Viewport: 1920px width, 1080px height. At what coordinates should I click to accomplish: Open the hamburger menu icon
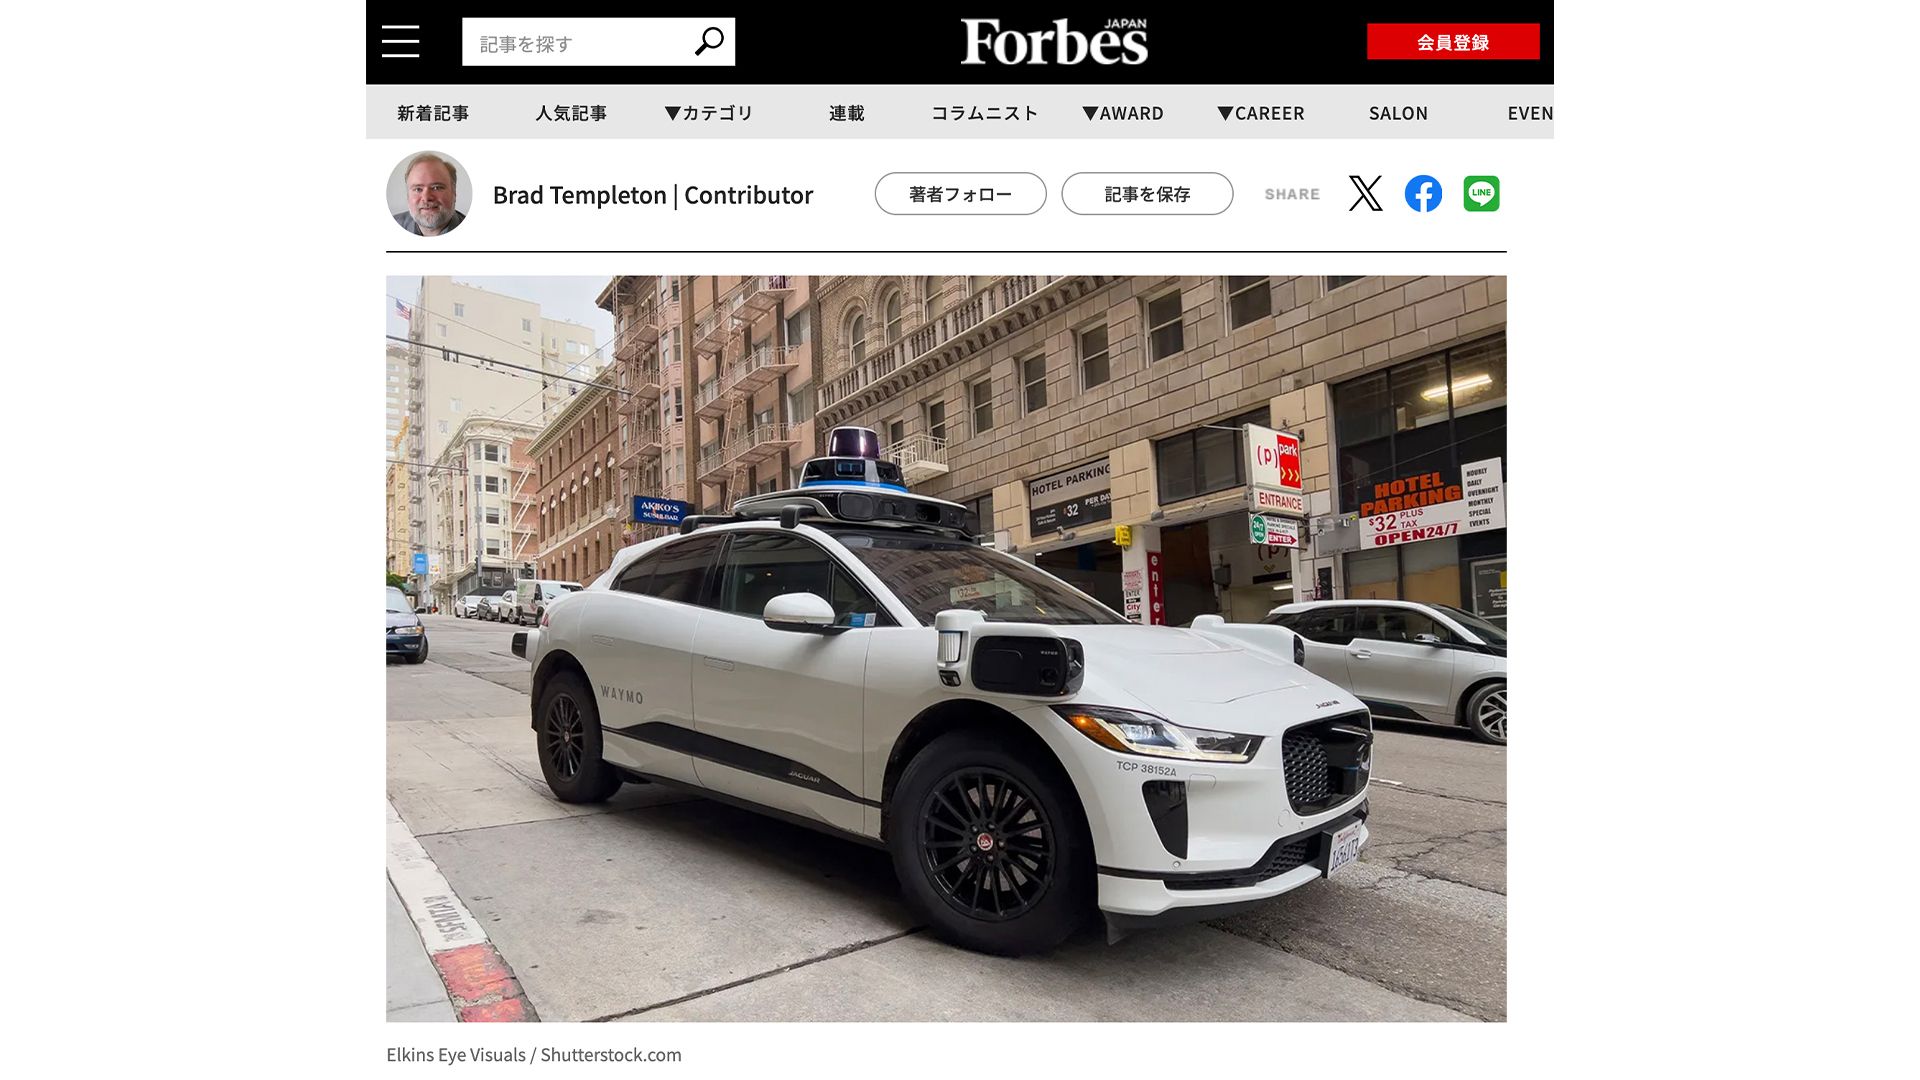[x=400, y=42]
